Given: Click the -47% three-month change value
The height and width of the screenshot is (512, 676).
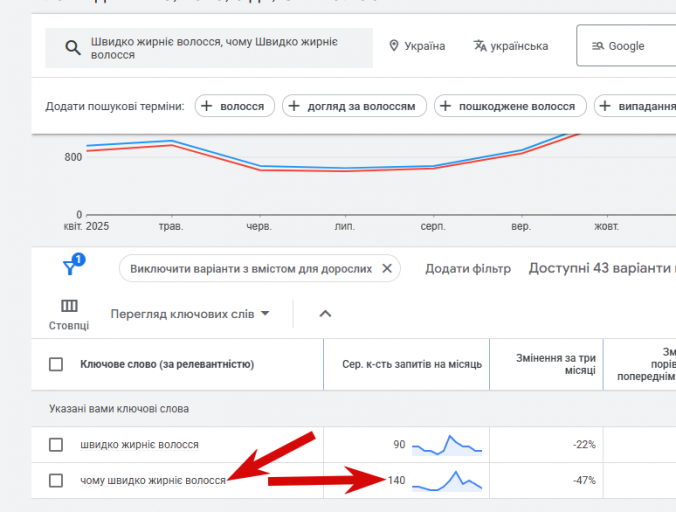Looking at the screenshot, I should pyautogui.click(x=584, y=480).
